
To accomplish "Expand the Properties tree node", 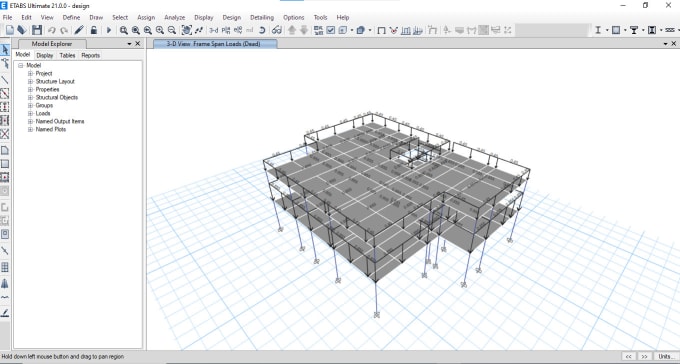I will [30, 89].
